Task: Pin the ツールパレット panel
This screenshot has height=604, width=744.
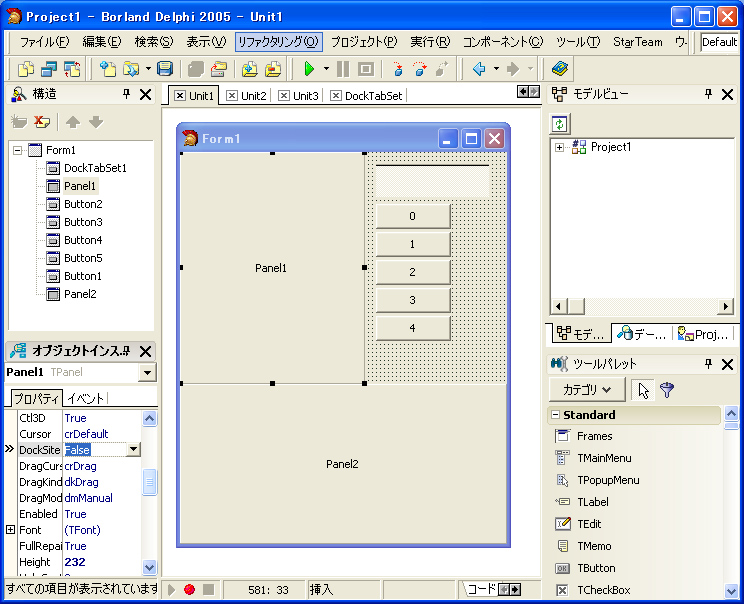Action: tap(708, 364)
